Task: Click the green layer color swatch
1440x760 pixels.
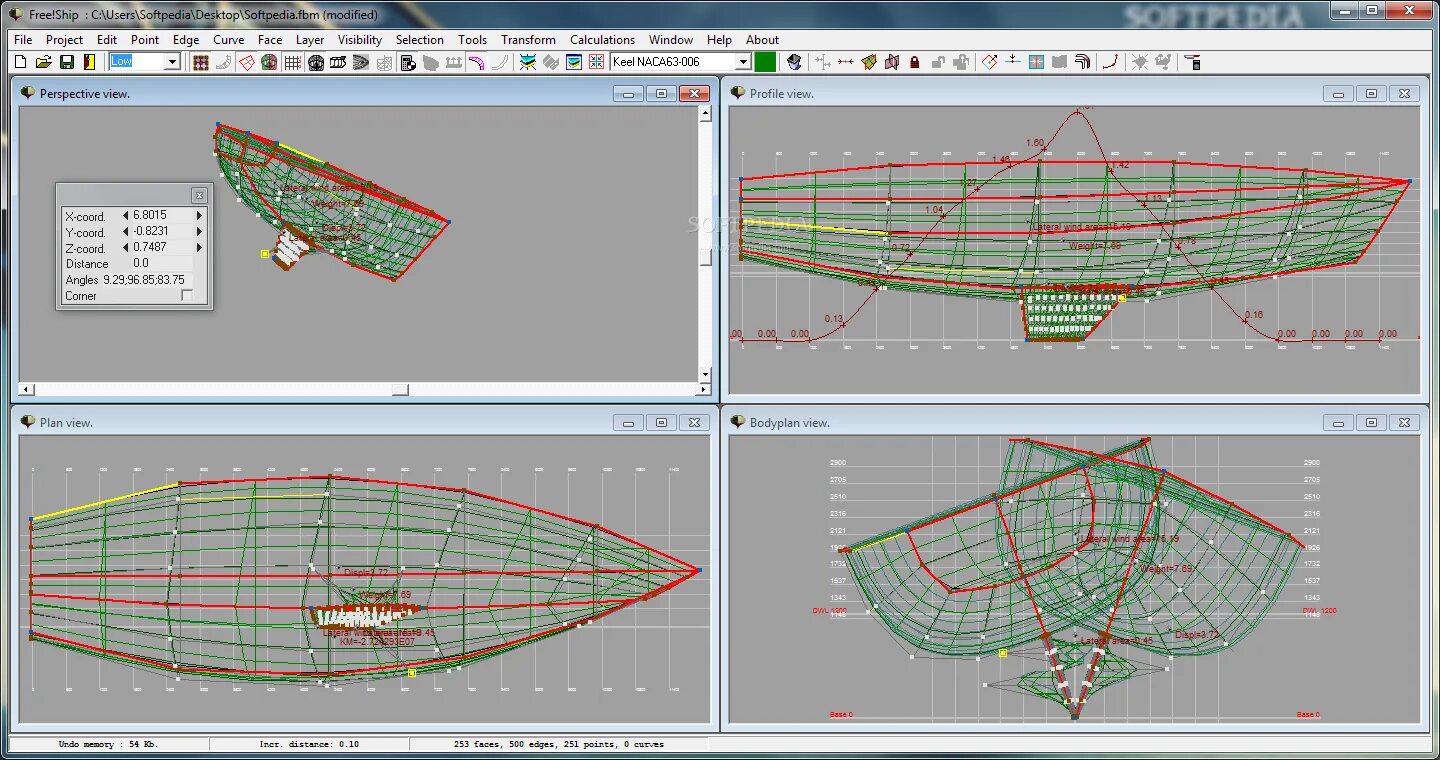Action: [764, 61]
